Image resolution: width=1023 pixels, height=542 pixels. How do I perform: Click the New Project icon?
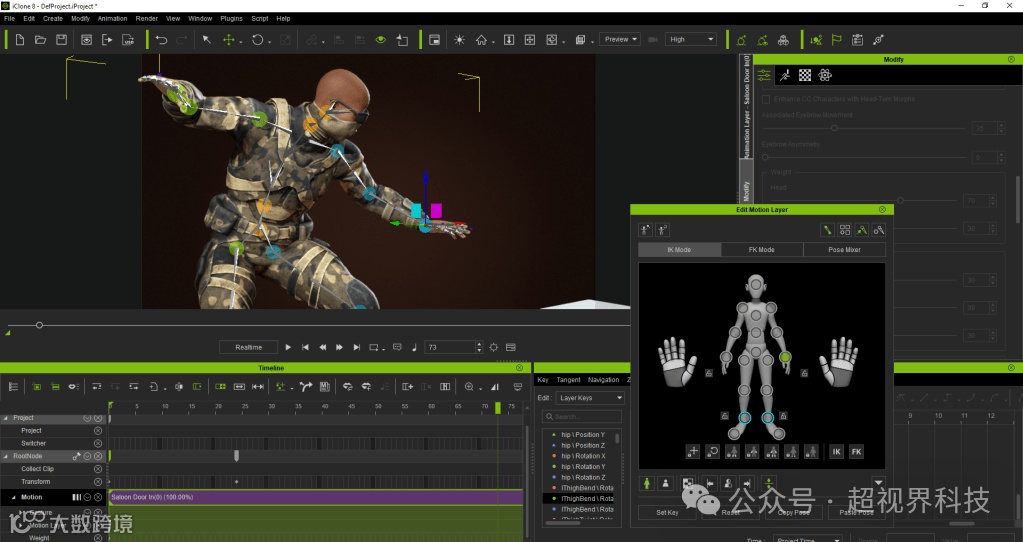tap(19, 40)
